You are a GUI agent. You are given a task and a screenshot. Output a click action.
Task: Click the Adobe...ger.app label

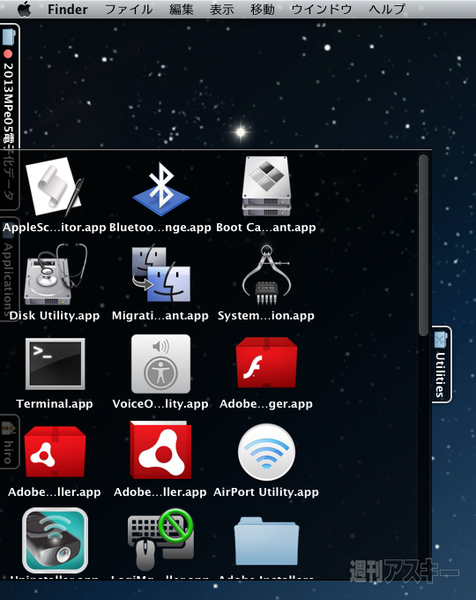coord(266,404)
